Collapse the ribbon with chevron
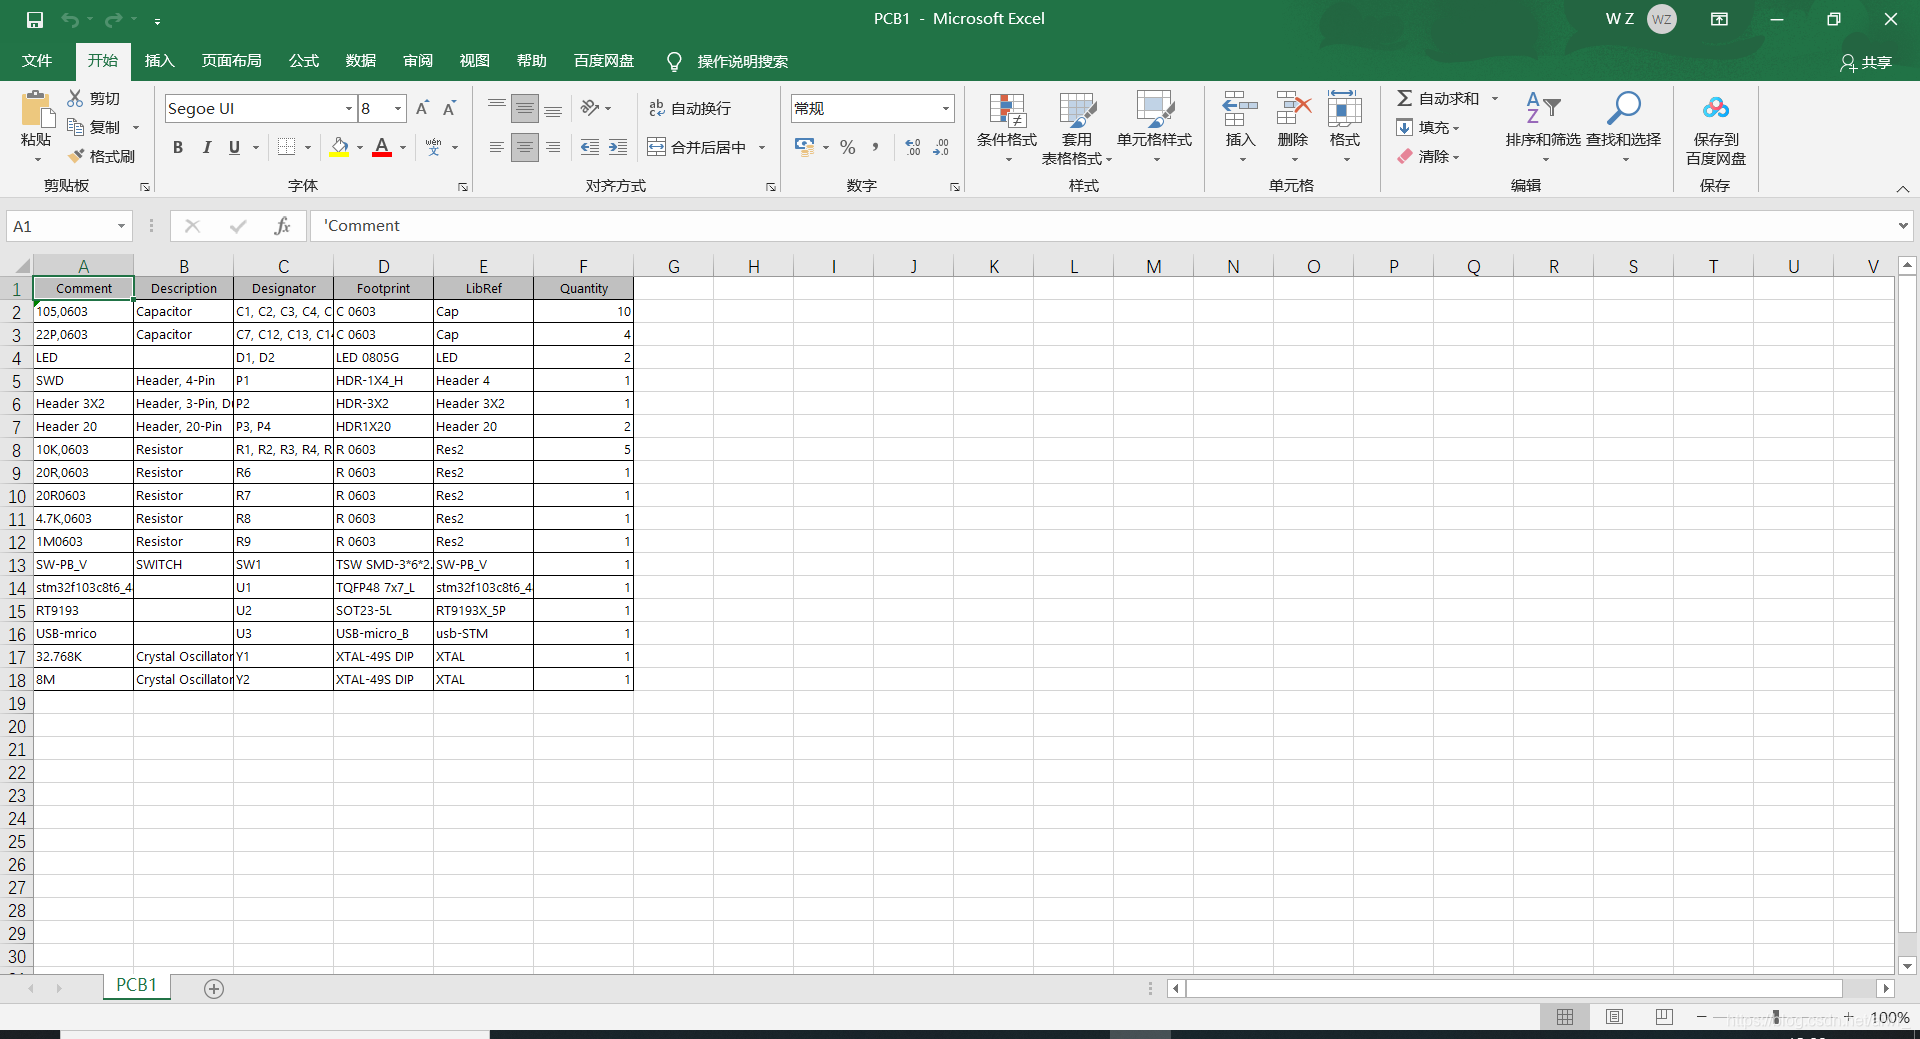This screenshot has width=1920, height=1039. [1903, 189]
